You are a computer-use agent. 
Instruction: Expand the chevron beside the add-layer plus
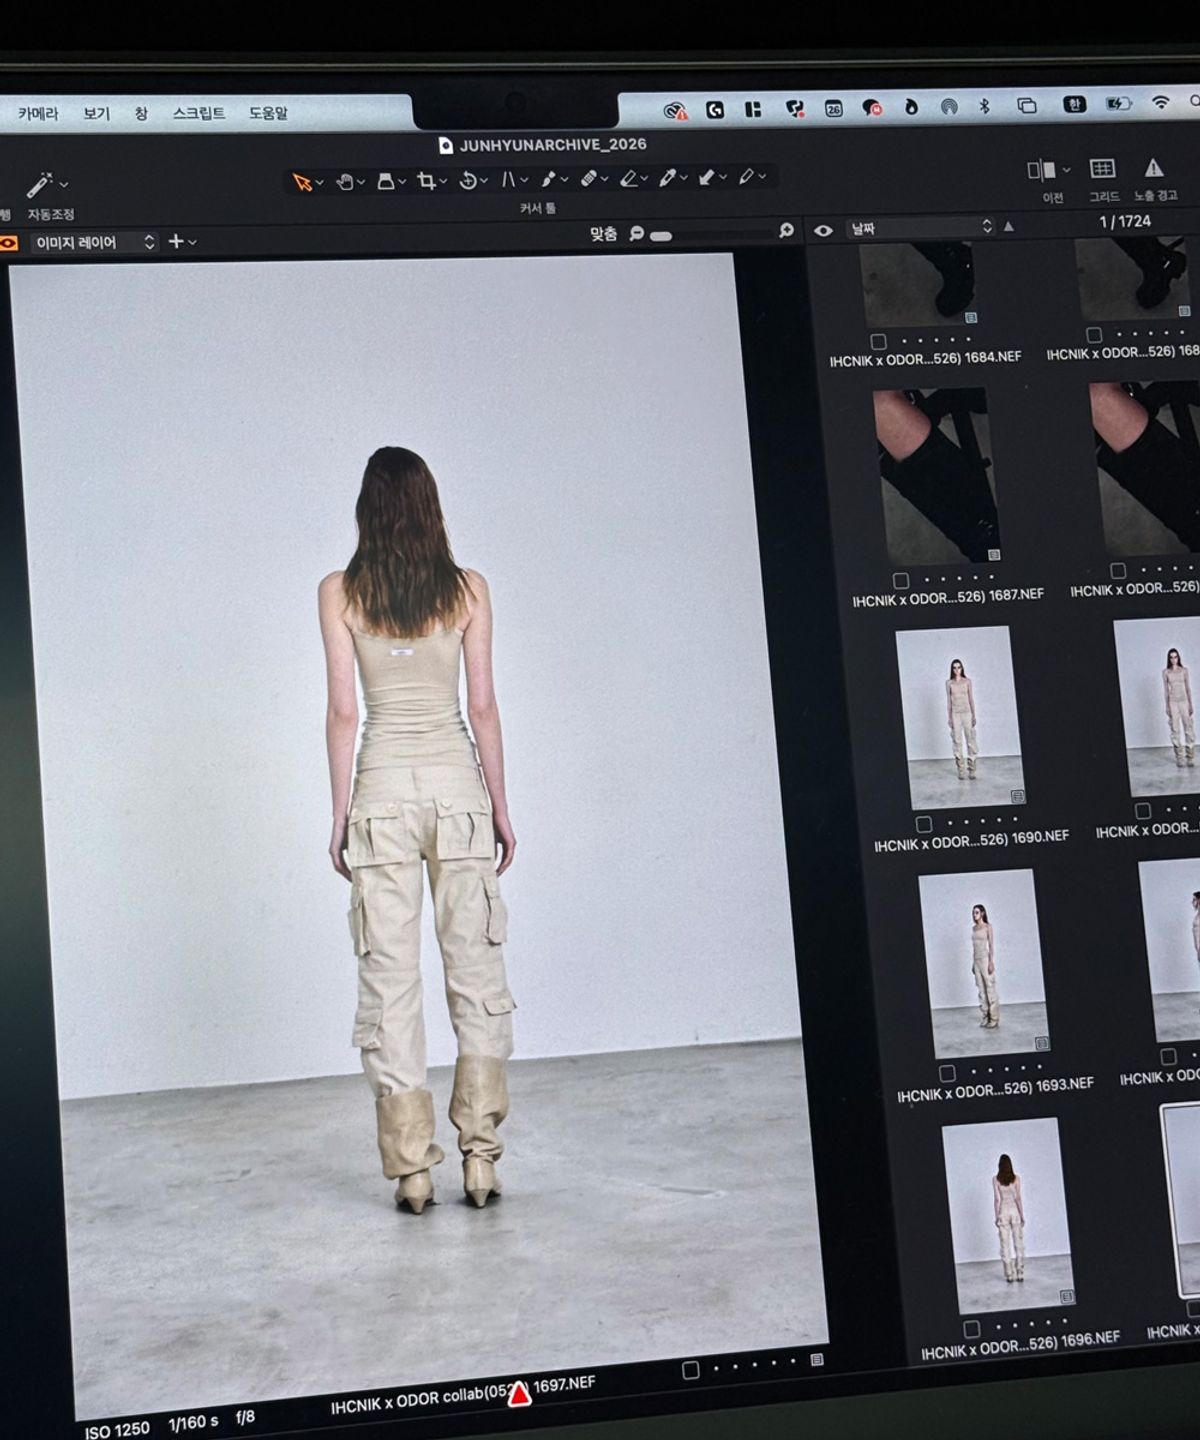(192, 242)
